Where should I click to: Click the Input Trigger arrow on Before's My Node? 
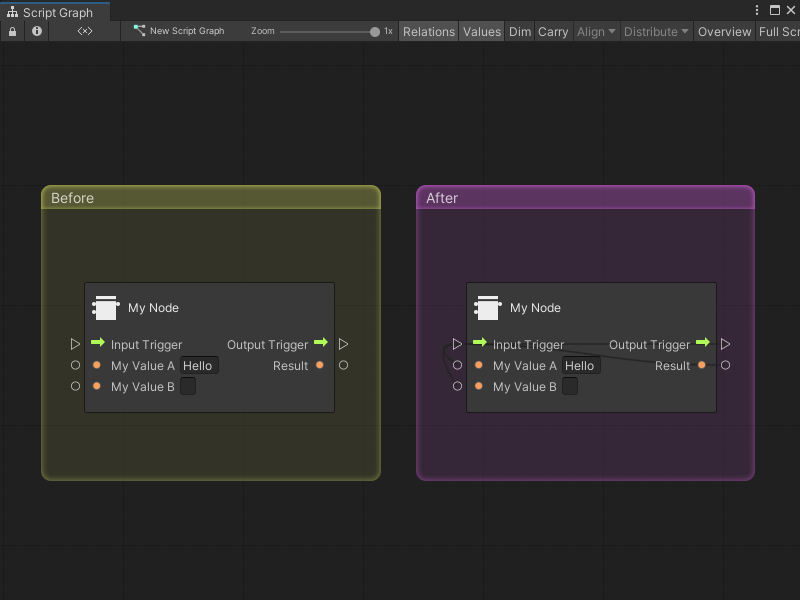pyautogui.click(x=97, y=343)
